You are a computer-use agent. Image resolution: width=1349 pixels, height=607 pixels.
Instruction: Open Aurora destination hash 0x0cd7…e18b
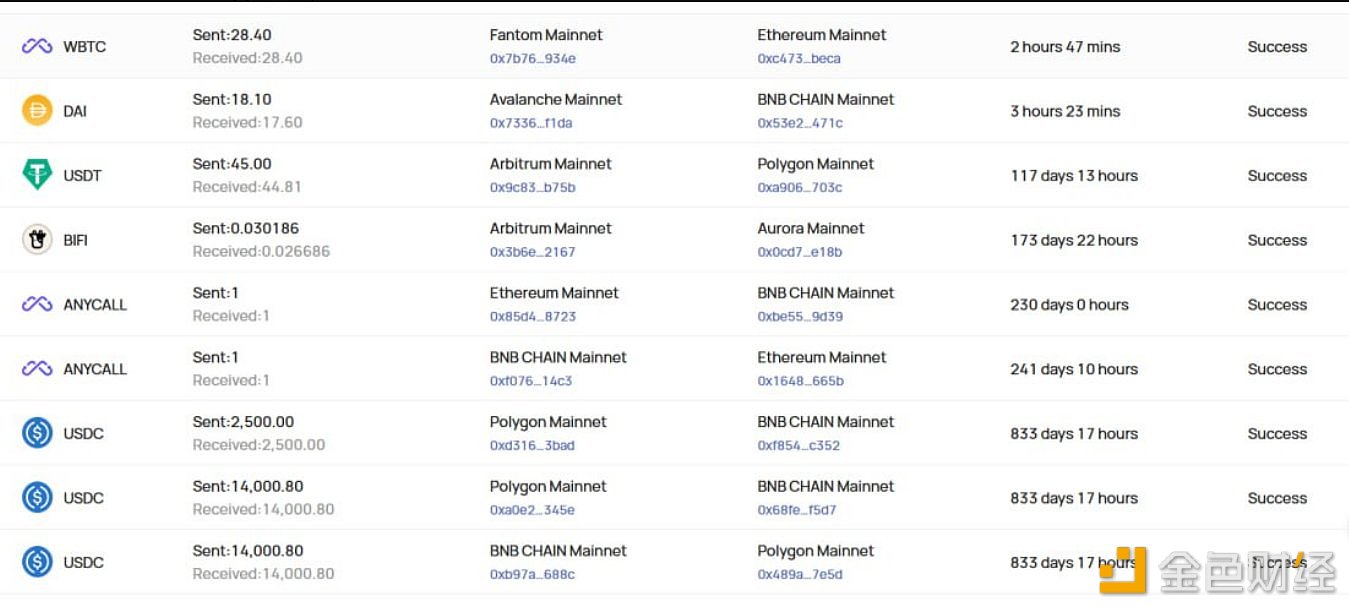tap(800, 252)
